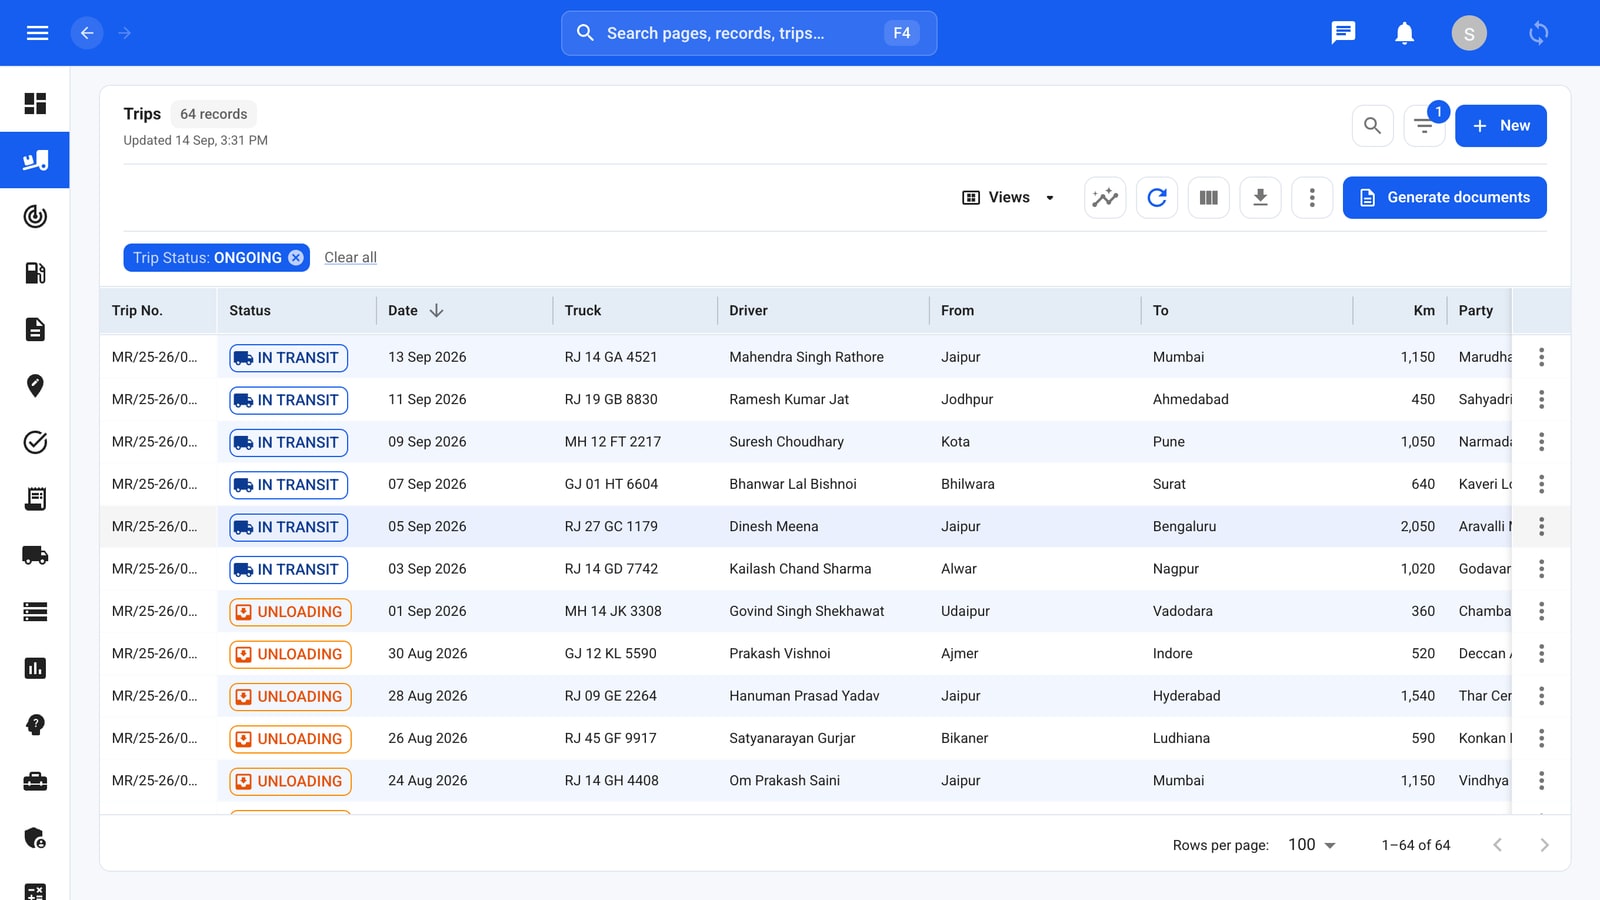This screenshot has width=1600, height=900.
Task: Open the truck sidebar icon
Action: 35,555
